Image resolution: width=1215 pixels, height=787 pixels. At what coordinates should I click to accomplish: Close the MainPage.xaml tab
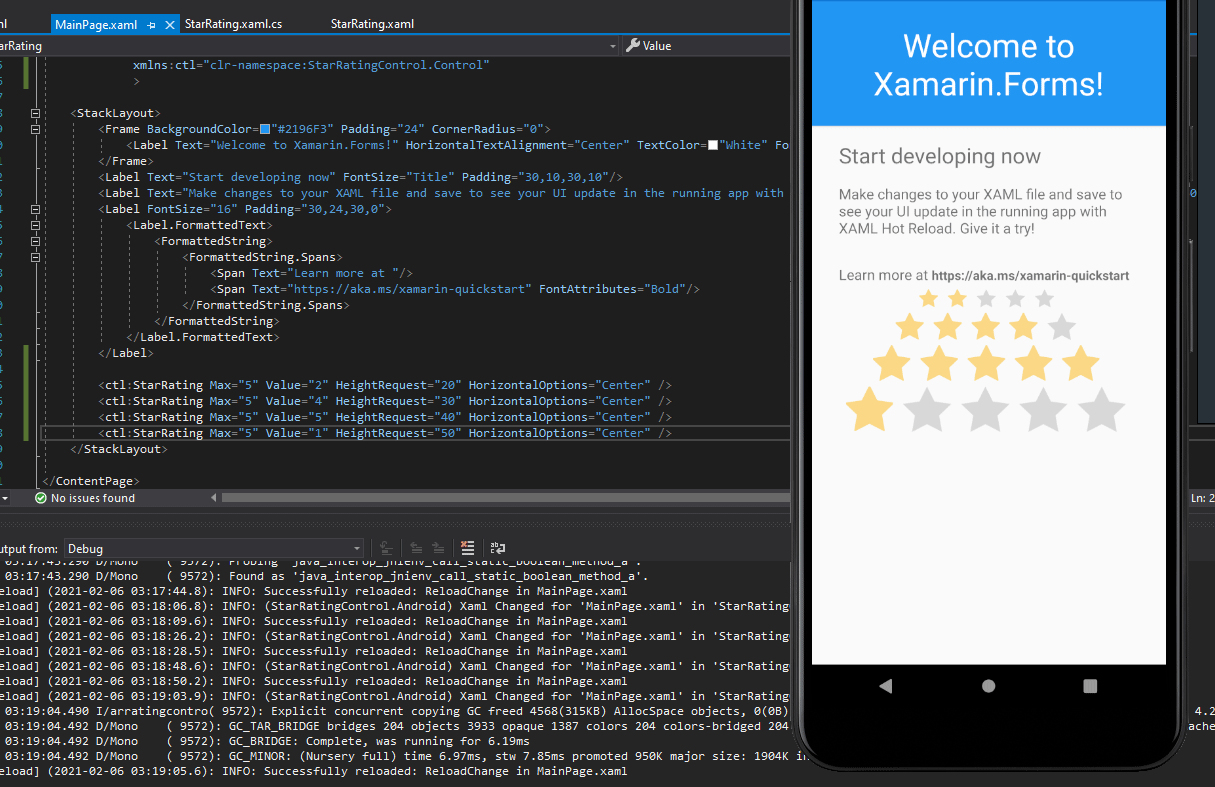click(x=169, y=24)
